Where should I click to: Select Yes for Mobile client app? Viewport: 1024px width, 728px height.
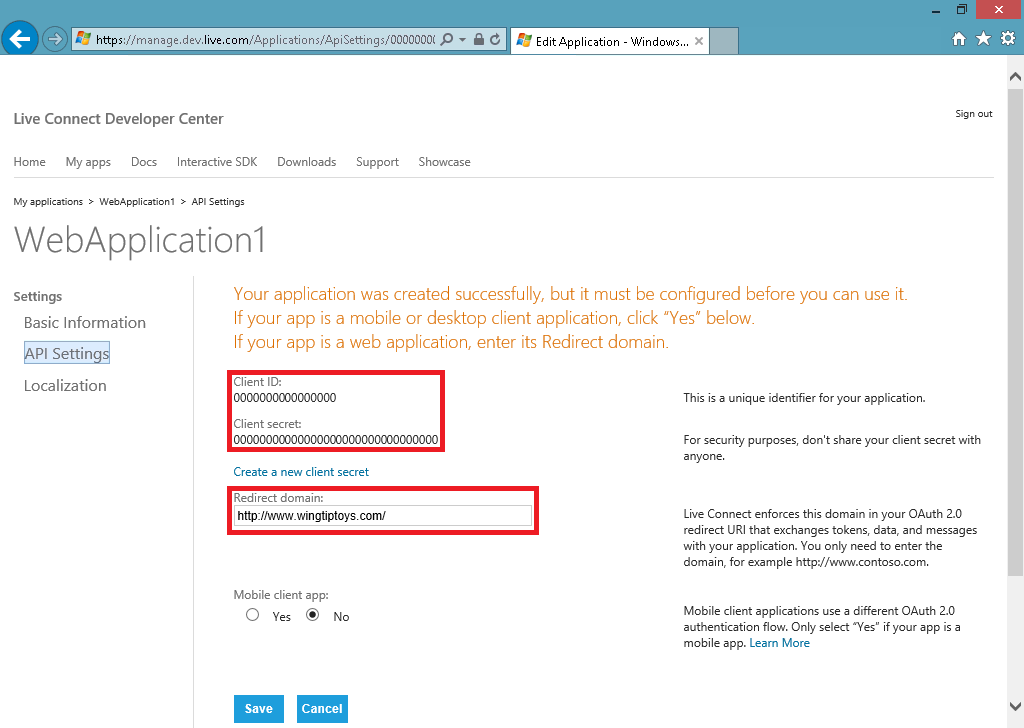point(253,615)
